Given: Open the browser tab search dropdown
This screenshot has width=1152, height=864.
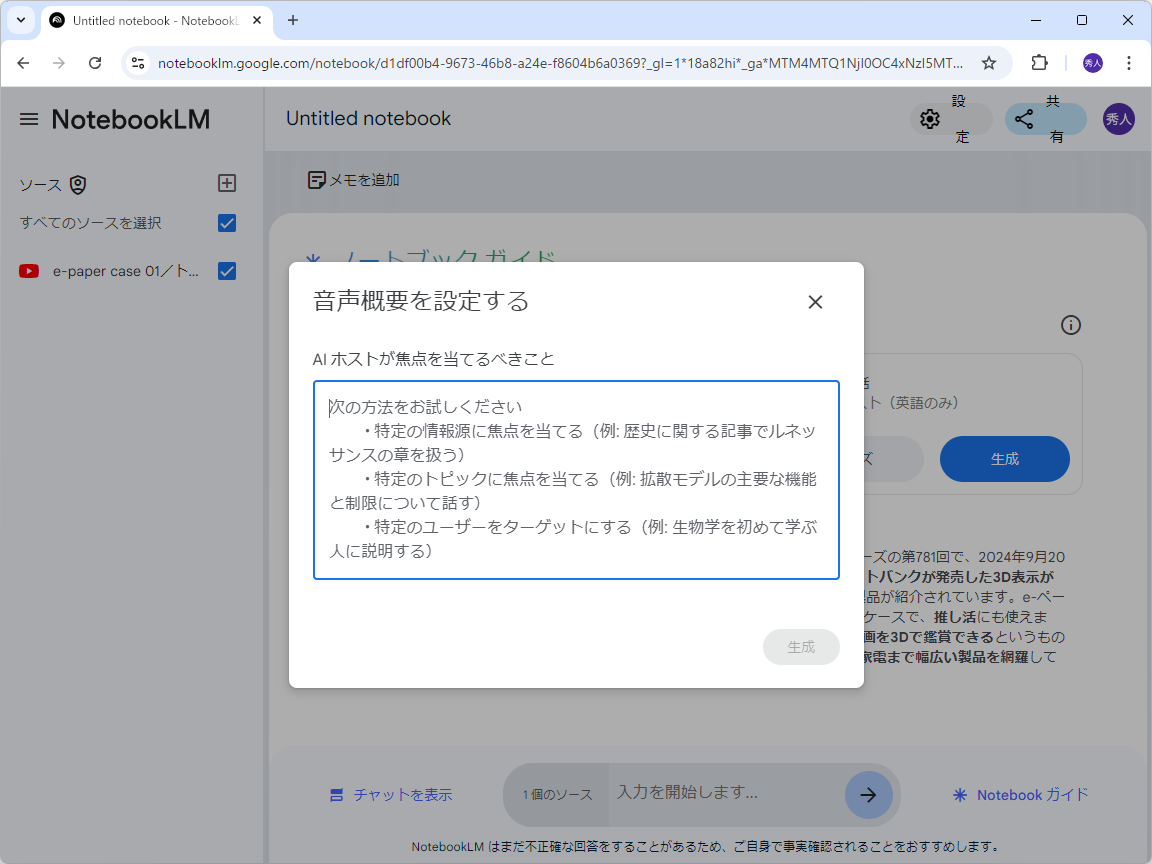Looking at the screenshot, I should pos(22,20).
